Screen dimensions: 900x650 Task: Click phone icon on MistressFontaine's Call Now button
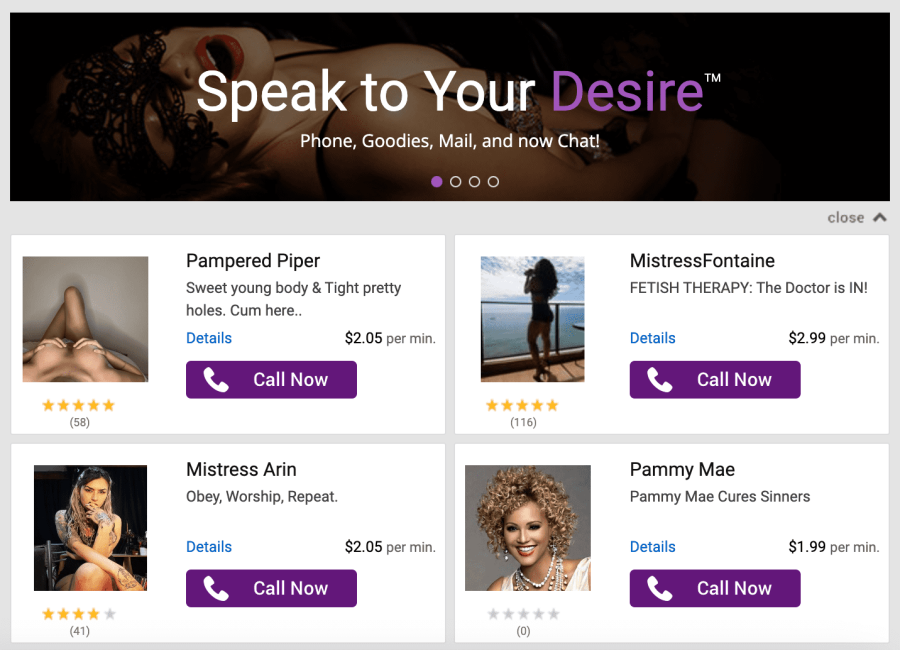point(660,380)
